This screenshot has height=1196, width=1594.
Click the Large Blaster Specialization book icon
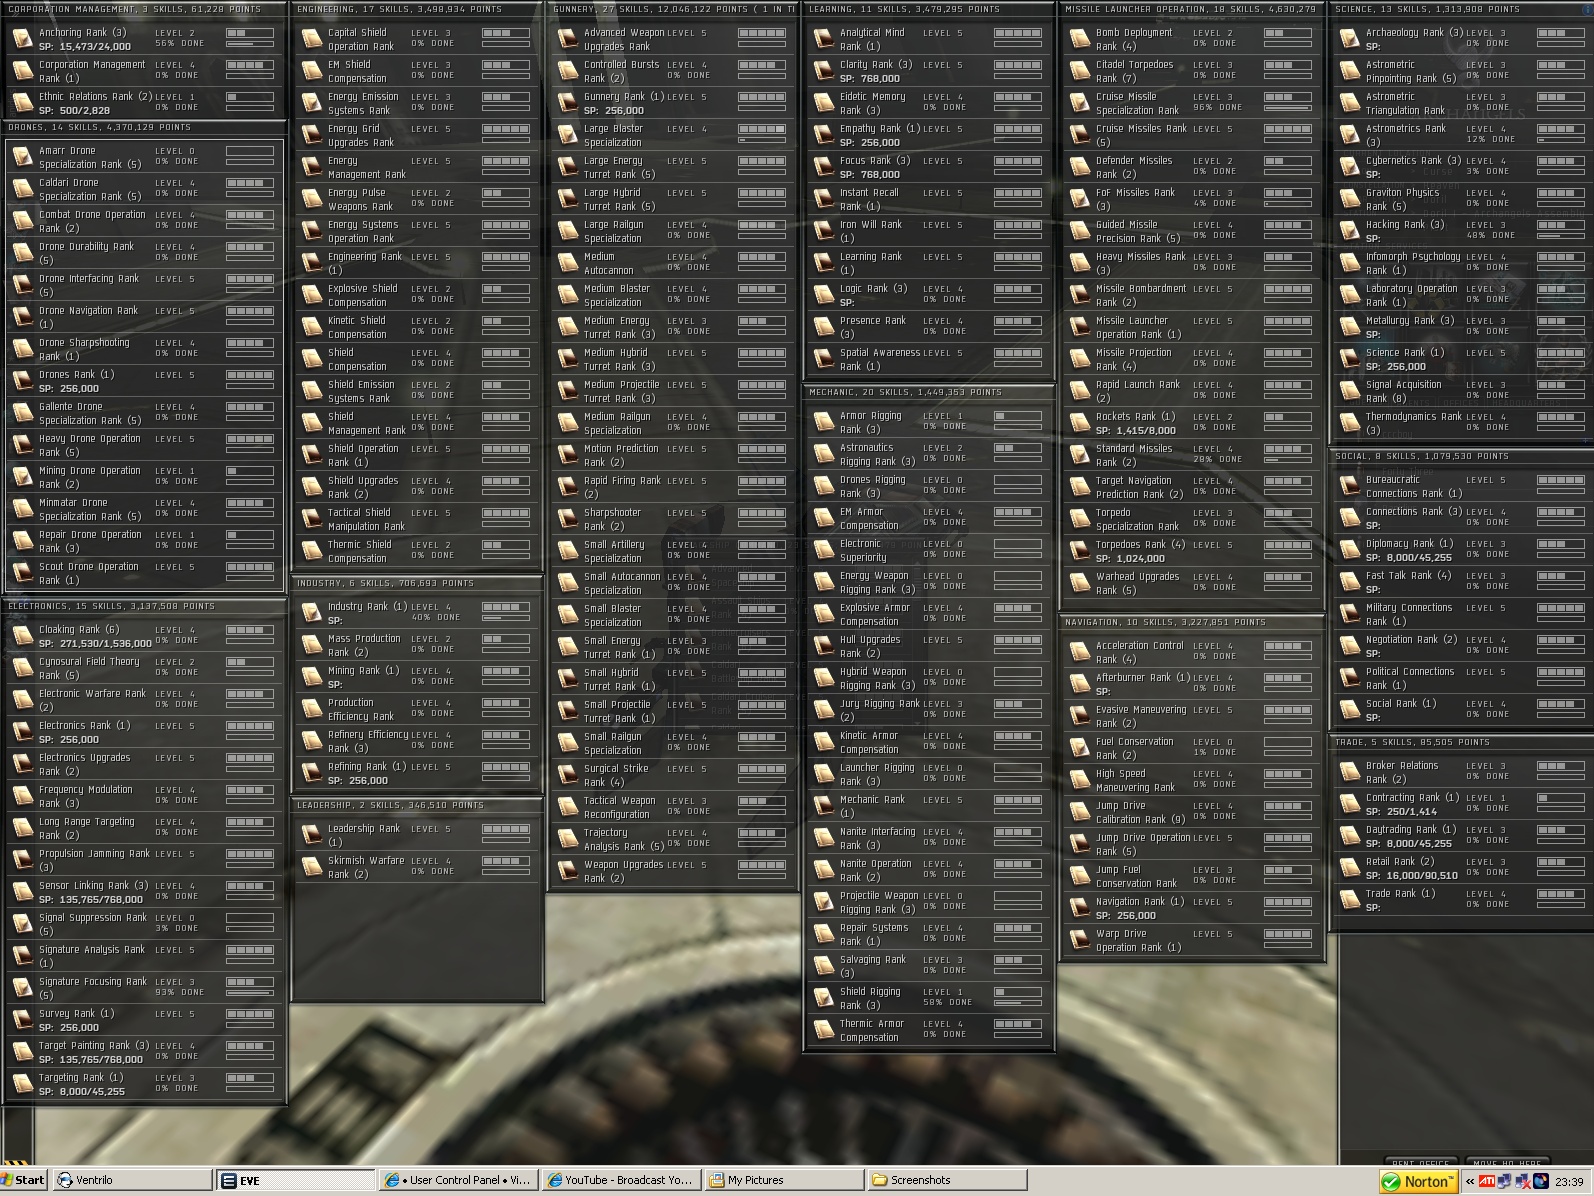pos(568,135)
